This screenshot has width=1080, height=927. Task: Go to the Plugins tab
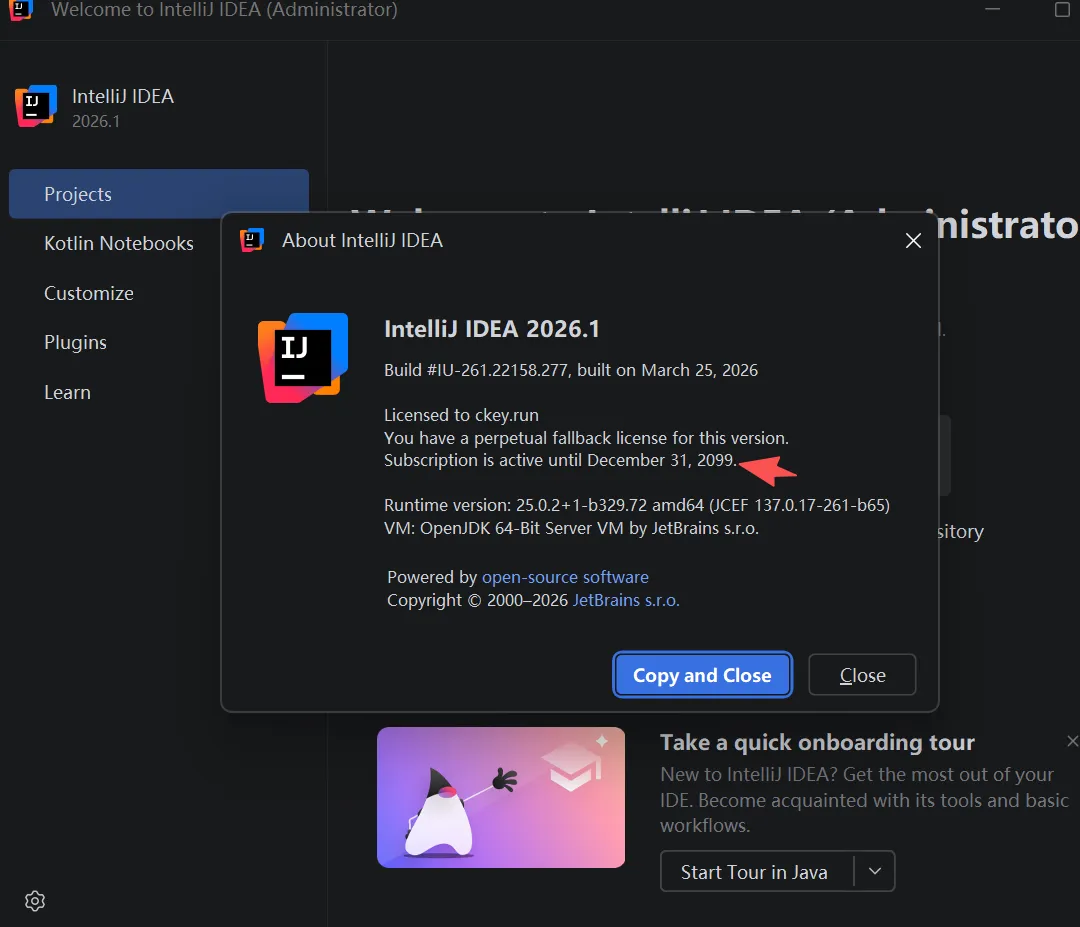point(75,342)
